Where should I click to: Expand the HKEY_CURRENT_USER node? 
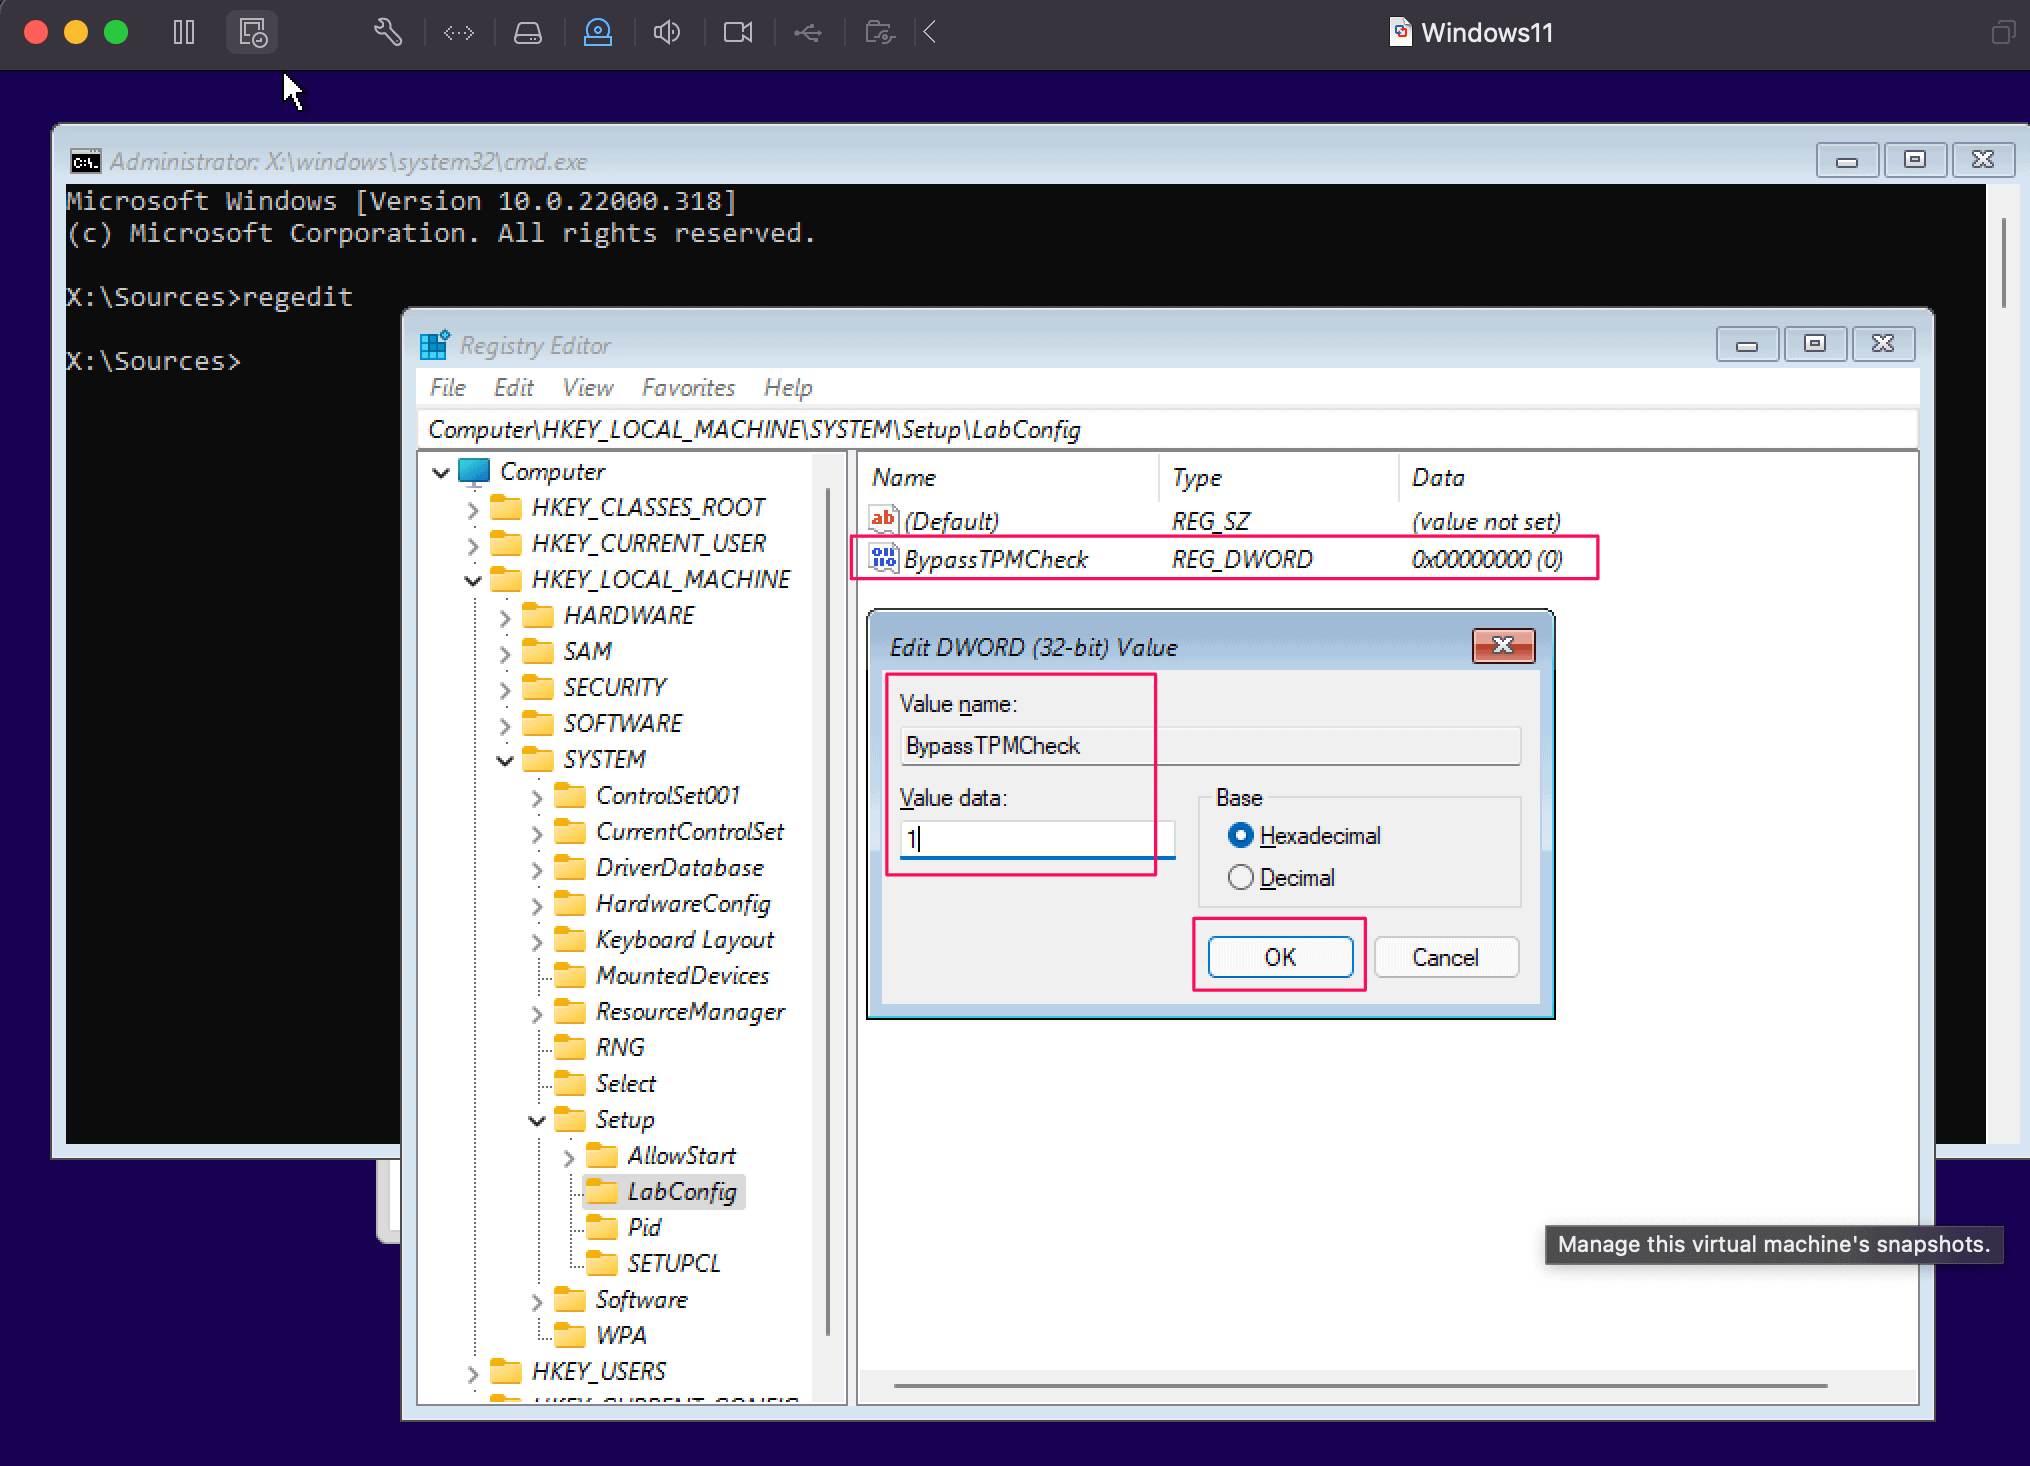473,545
